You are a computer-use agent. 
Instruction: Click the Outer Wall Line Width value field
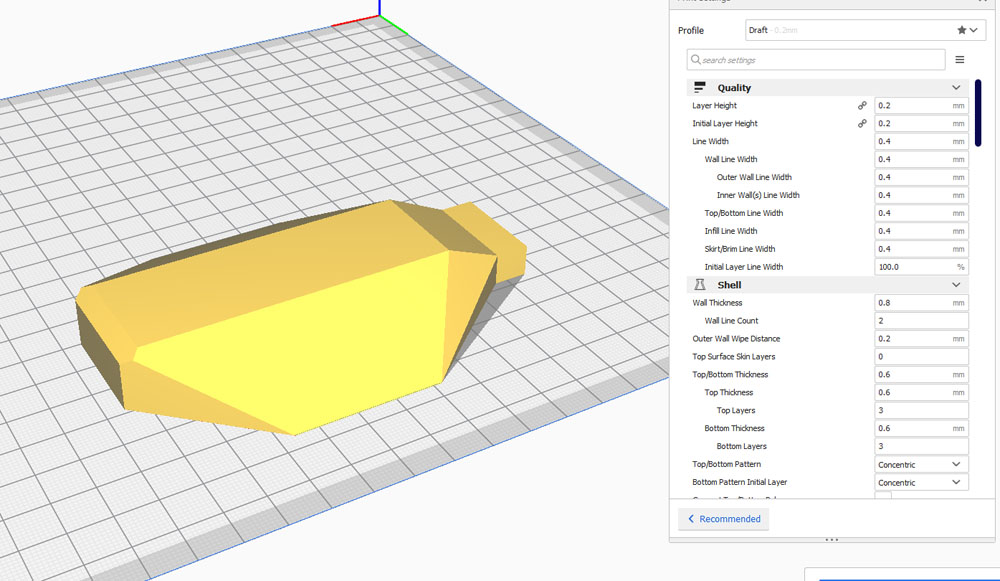click(921, 177)
